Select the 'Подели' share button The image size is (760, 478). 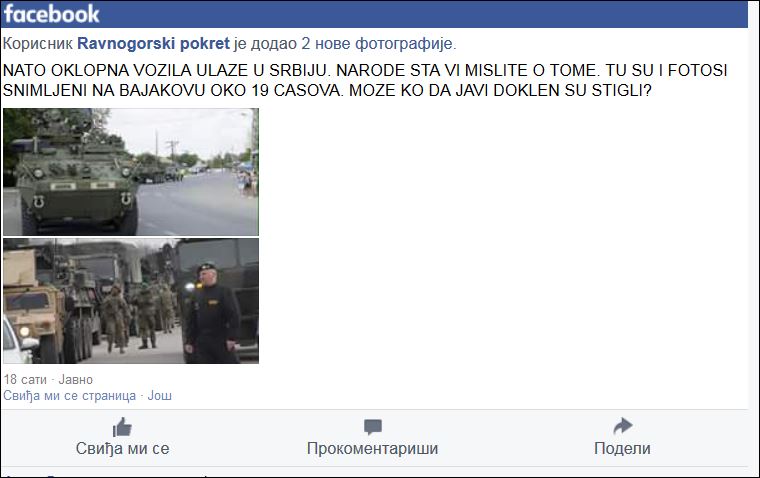(x=622, y=448)
